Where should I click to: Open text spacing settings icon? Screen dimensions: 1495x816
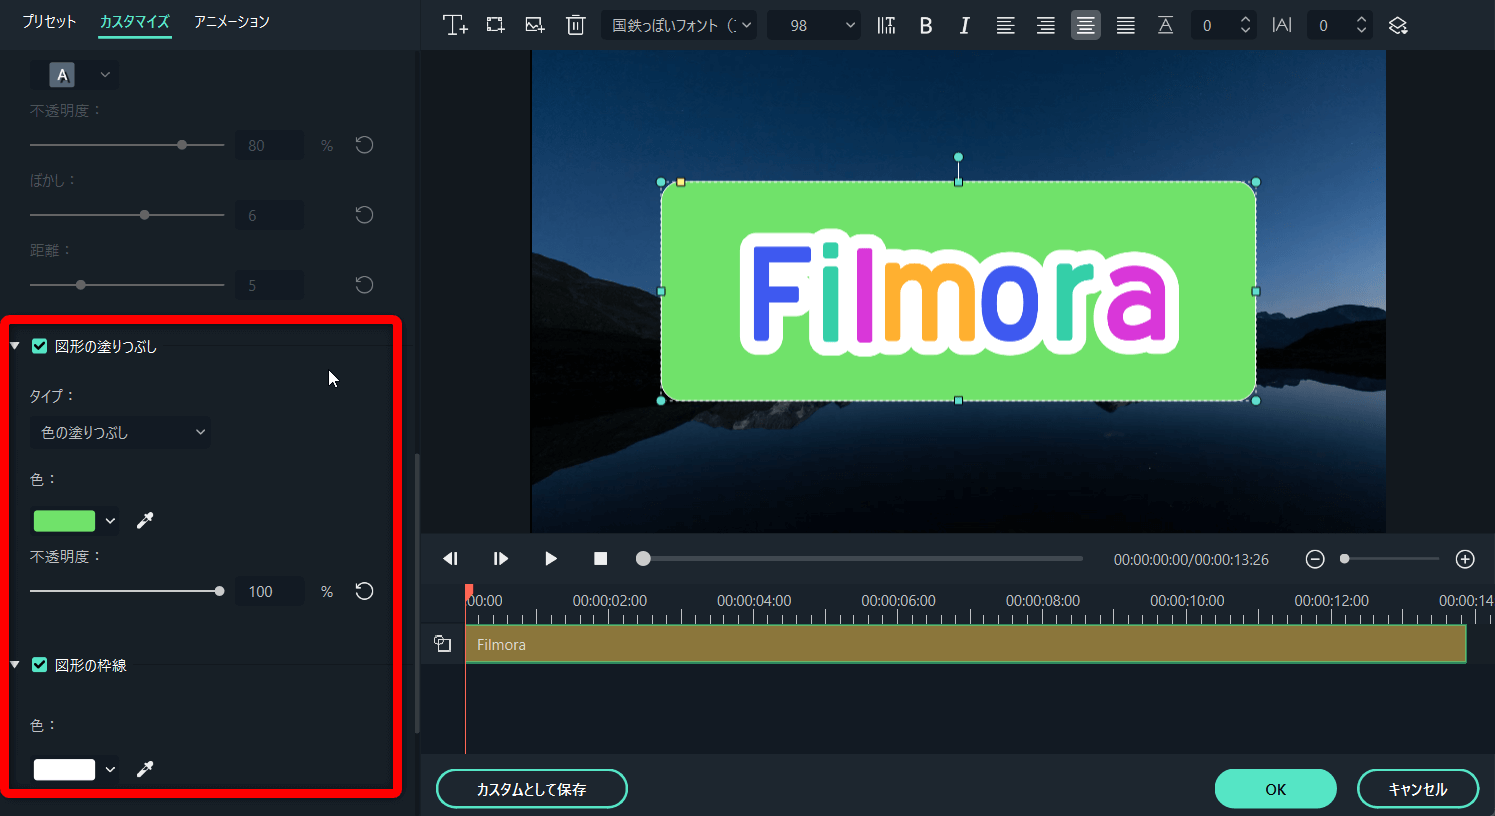click(886, 25)
